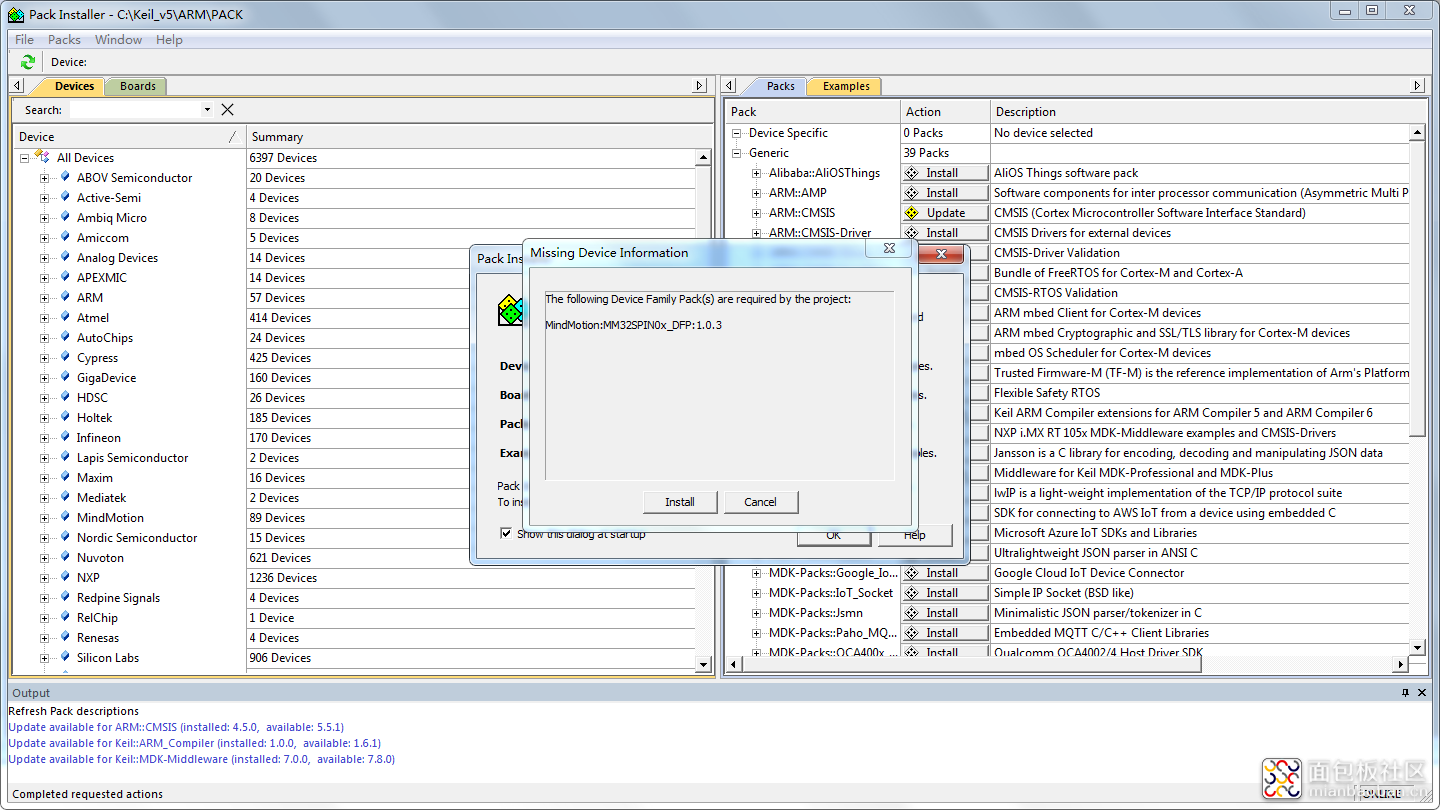This screenshot has height=810, width=1440.
Task: Expand the Alibaba::AliOSThings pack row
Action: tap(757, 173)
